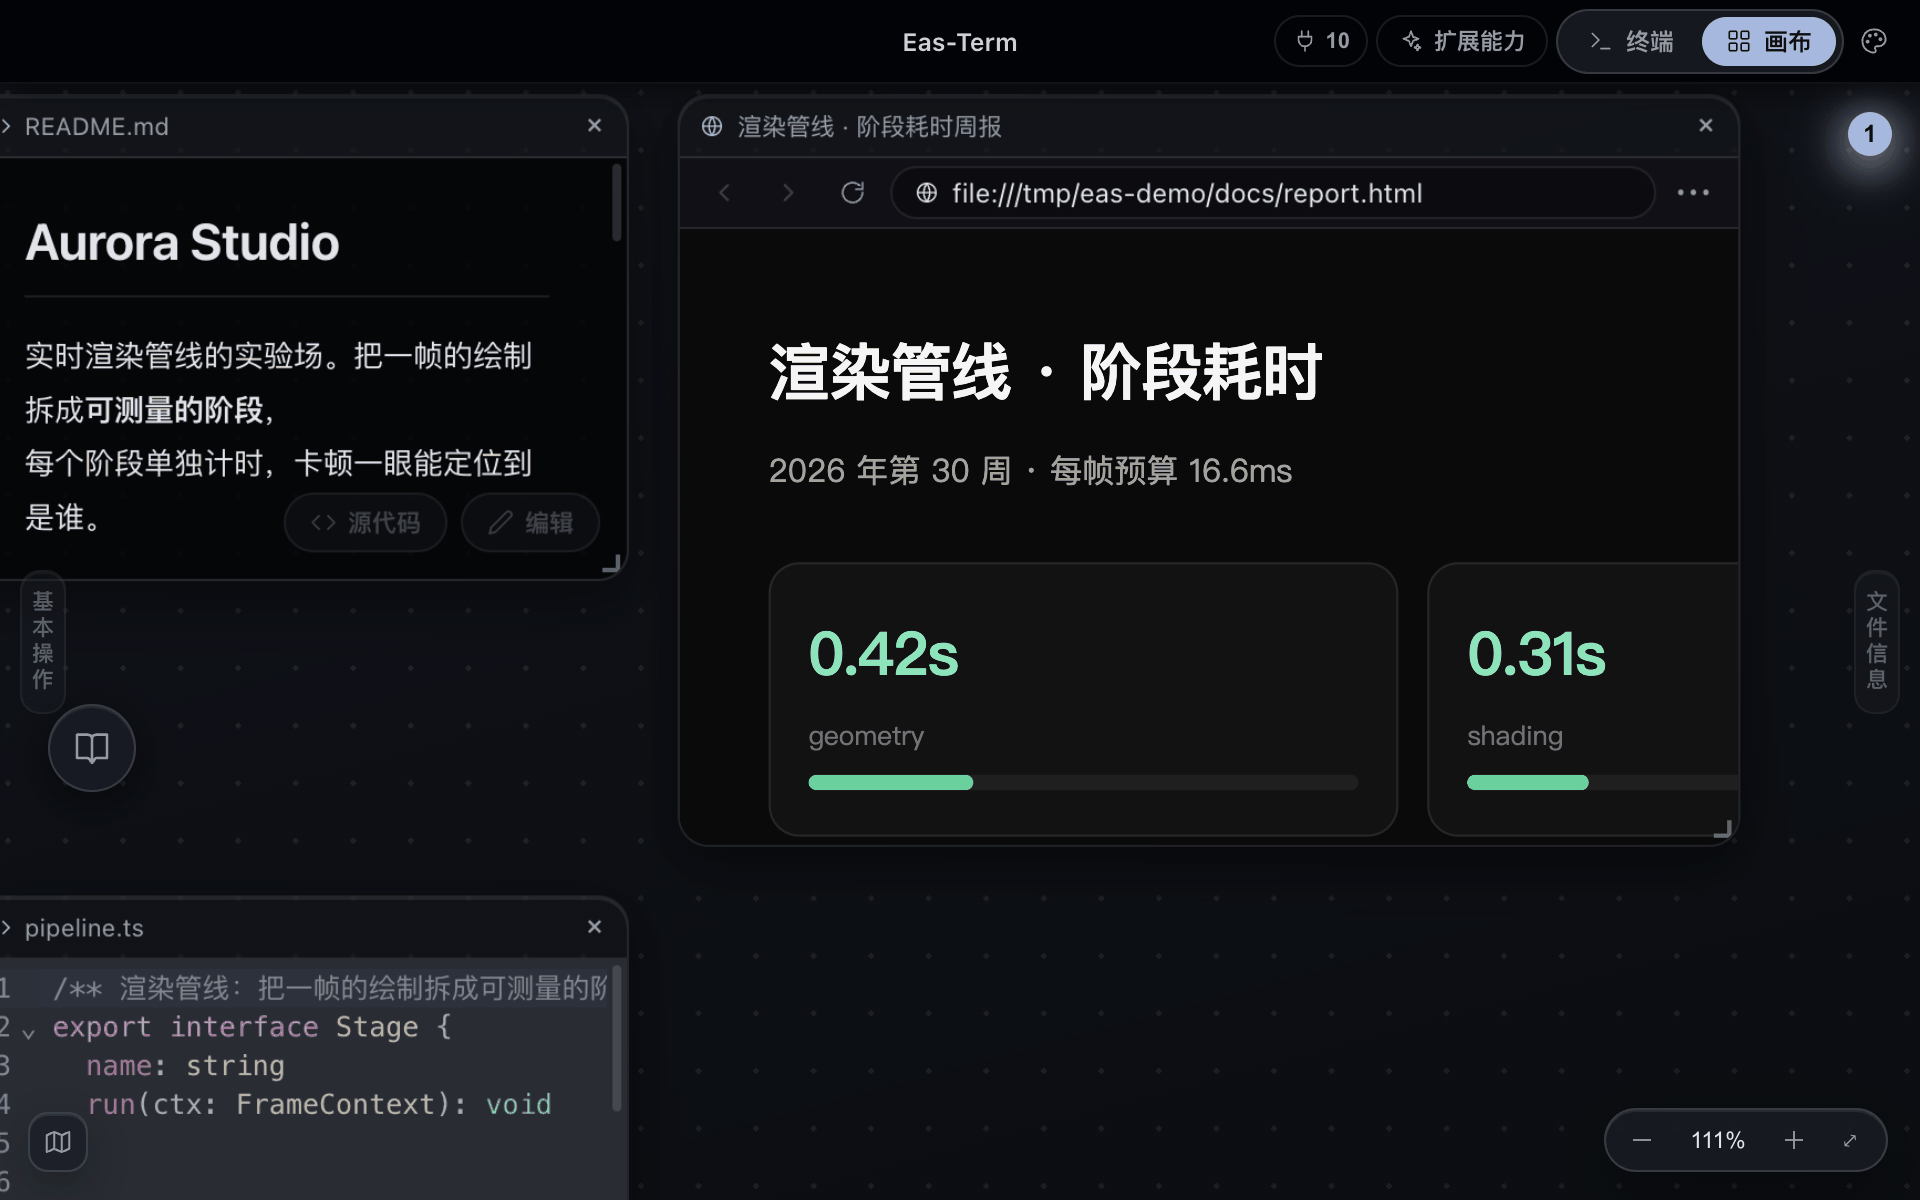Viewport: 1920px width, 1200px height.
Task: Click the 0.31s shading value
Action: pos(1536,654)
